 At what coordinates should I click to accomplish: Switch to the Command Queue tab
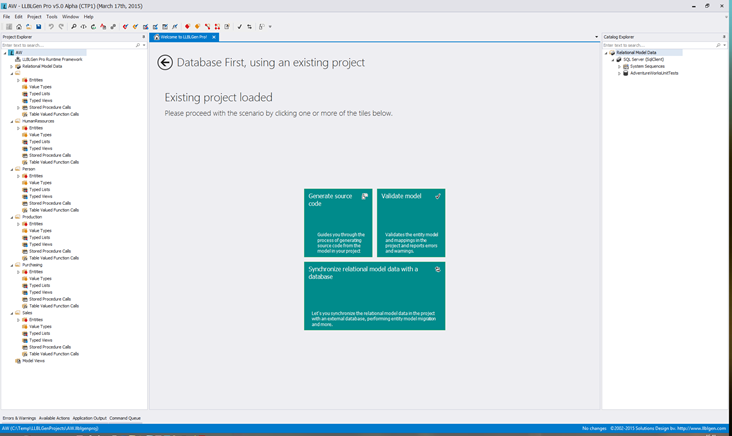pyautogui.click(x=125, y=418)
